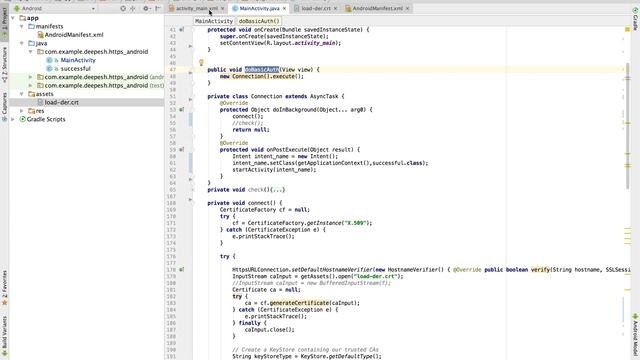Click the highlighted verify method on line 178
The height and width of the screenshot is (360, 640).
(540, 270)
